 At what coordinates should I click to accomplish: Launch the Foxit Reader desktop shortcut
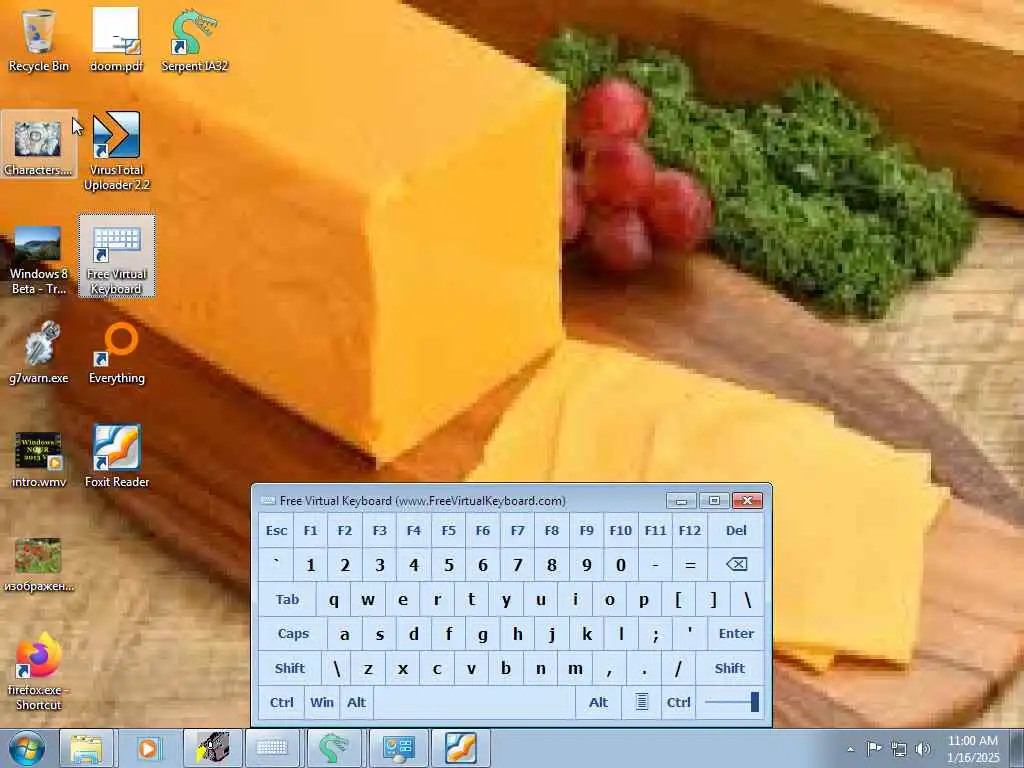click(117, 455)
